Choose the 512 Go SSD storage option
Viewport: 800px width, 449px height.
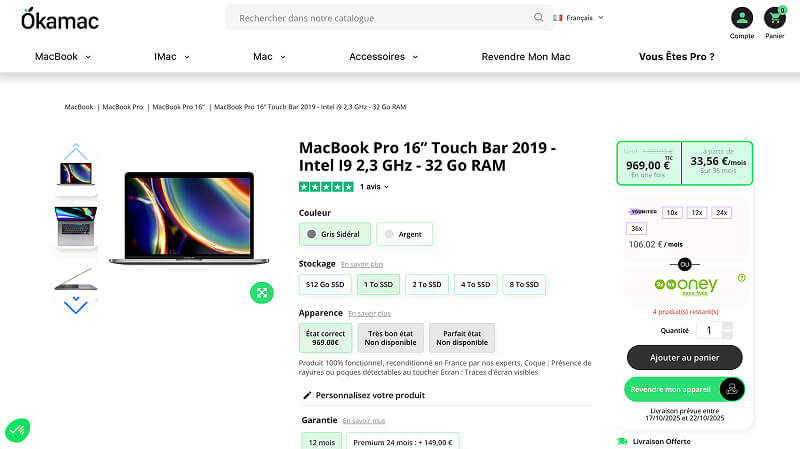tap(324, 285)
